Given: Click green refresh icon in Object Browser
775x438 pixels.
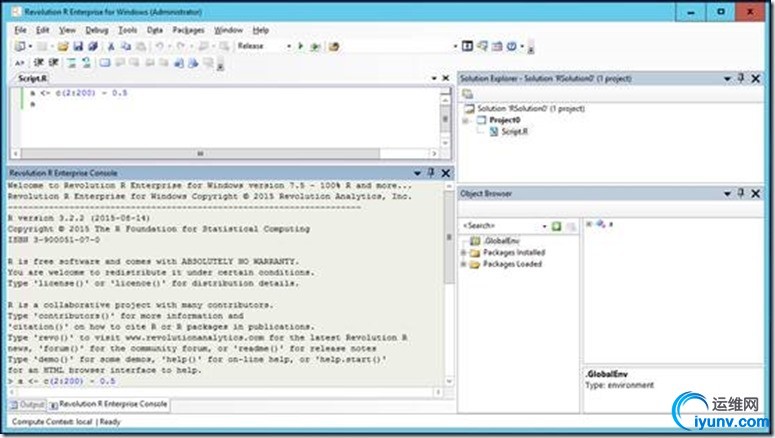Looking at the screenshot, I should click(557, 226).
